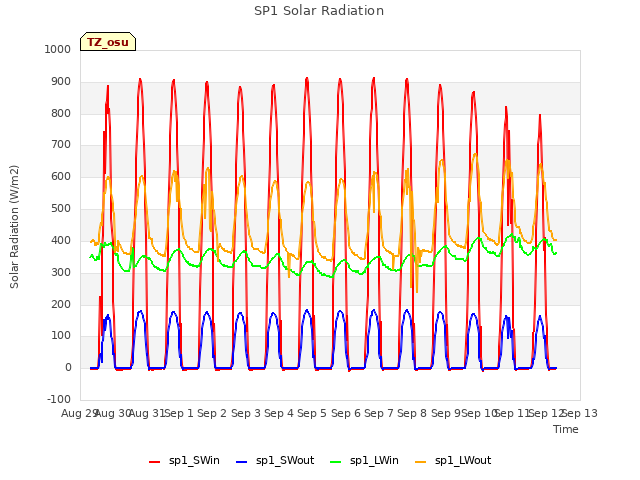Click the TZ_osu annotation box
The image size is (640, 480).
[x=108, y=42]
